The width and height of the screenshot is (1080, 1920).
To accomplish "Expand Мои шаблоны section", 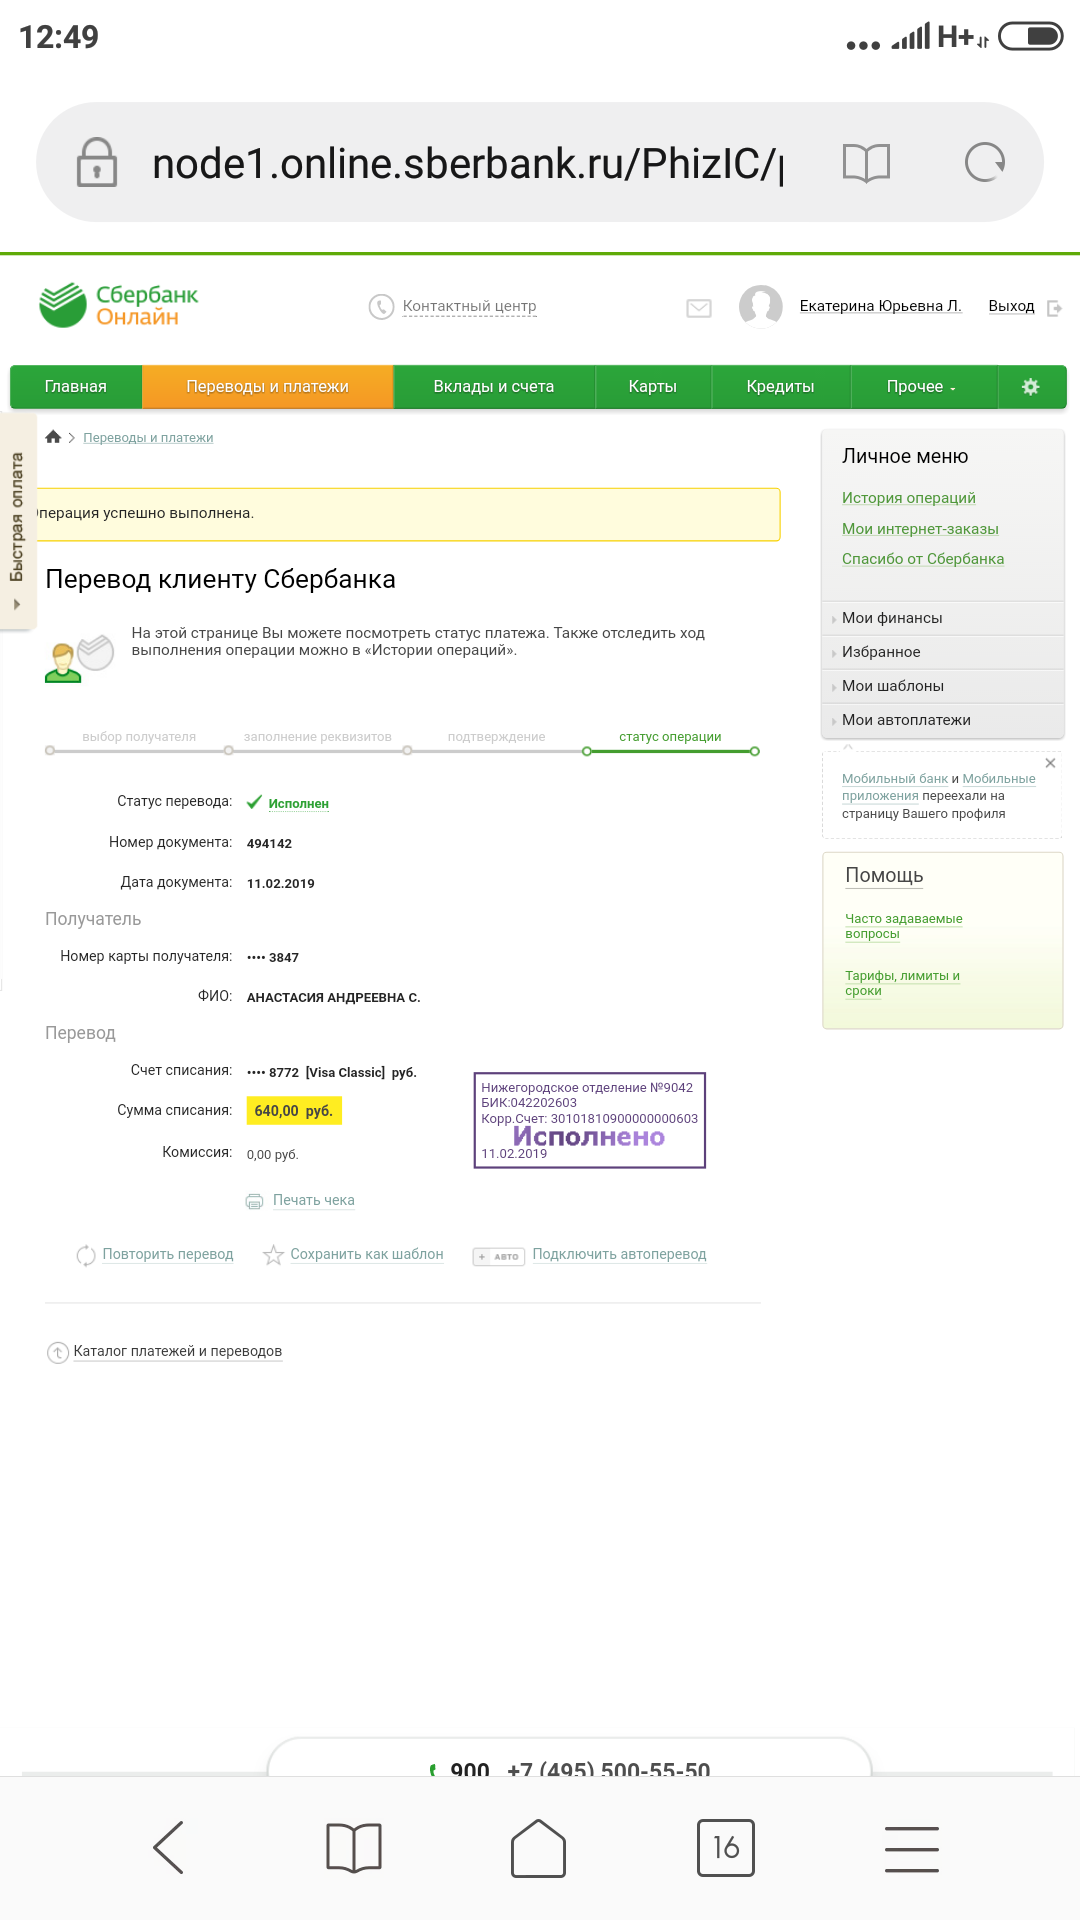I will [942, 686].
